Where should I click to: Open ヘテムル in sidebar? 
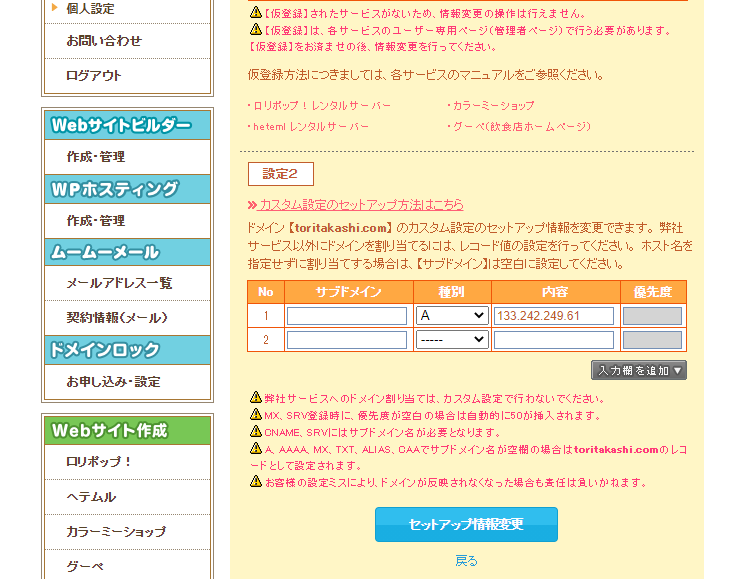pos(91,497)
